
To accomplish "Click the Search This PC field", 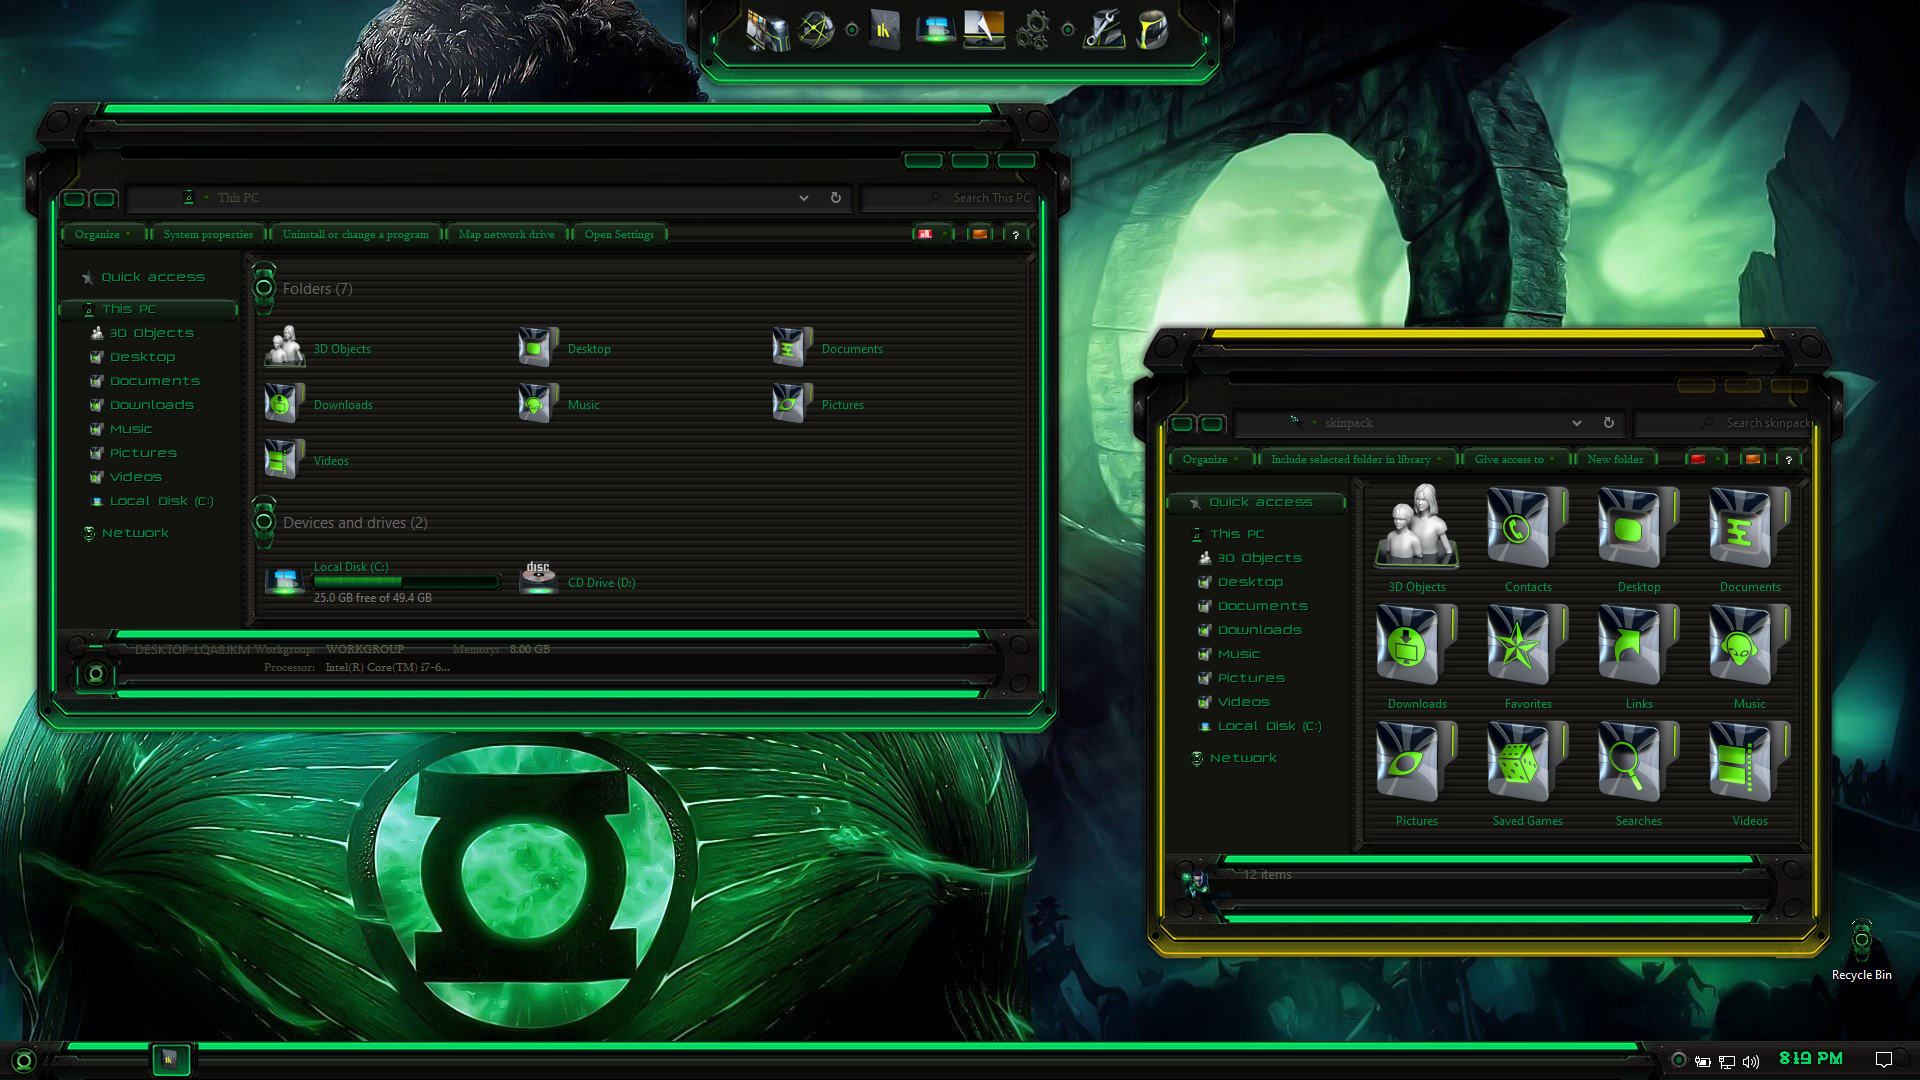I will (947, 198).
